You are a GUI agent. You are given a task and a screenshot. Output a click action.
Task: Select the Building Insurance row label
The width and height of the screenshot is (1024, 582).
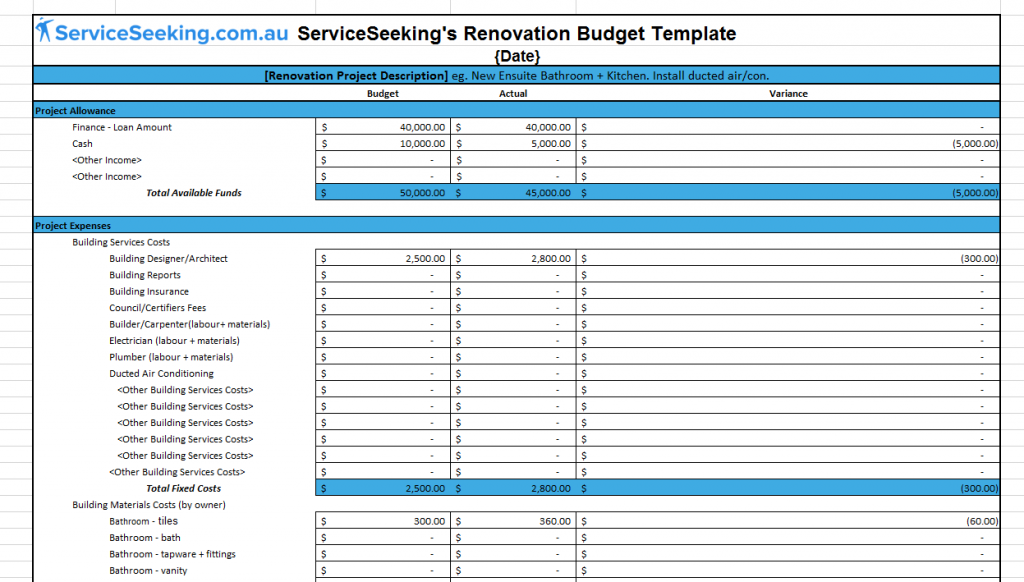click(x=149, y=291)
